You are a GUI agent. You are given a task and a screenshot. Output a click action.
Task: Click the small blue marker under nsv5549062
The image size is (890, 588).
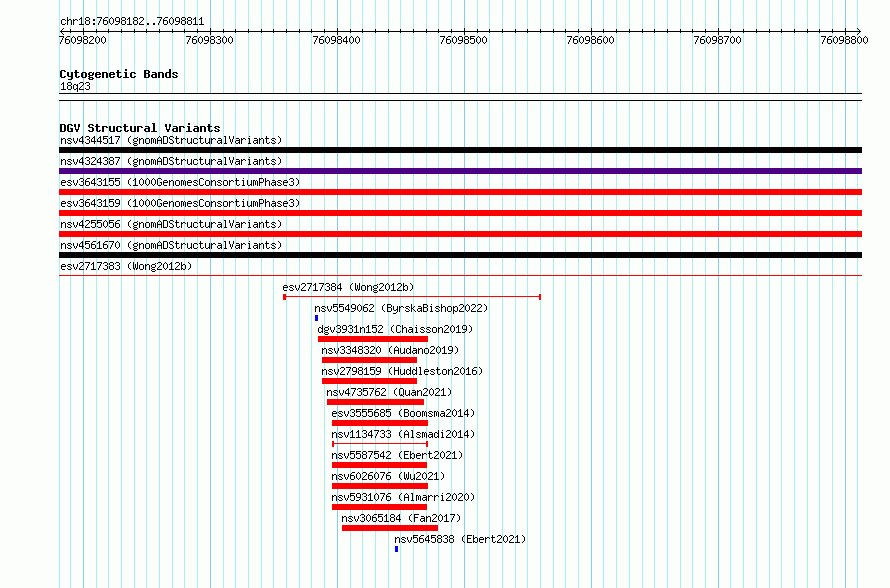tap(316, 318)
